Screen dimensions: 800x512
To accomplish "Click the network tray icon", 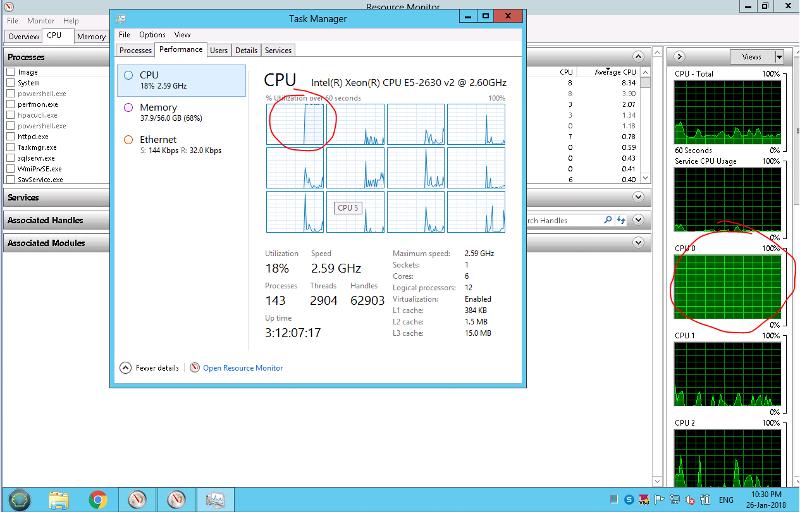I will click(675, 500).
